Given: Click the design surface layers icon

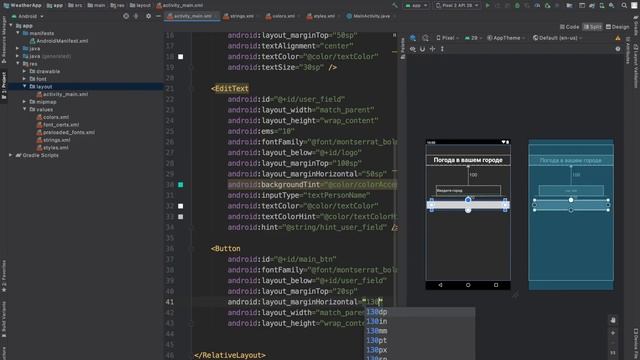Looking at the screenshot, I should 413,38.
